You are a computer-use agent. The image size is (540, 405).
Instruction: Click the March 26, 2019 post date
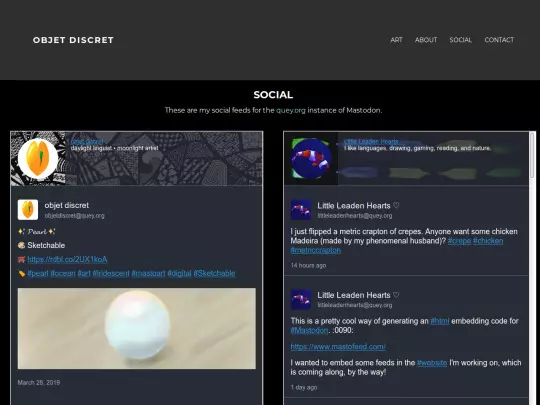[39, 383]
